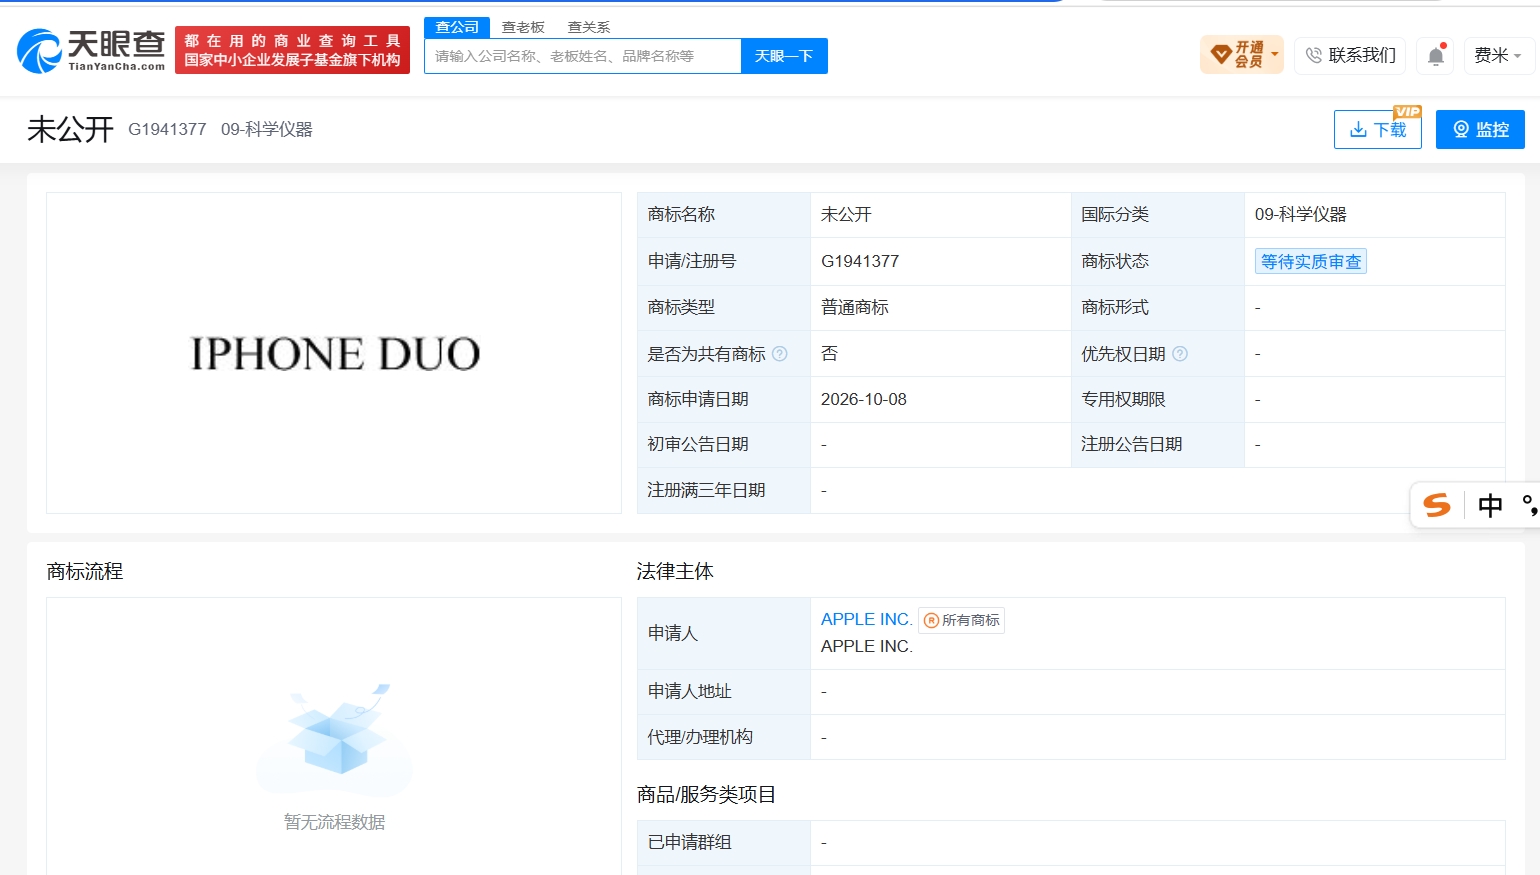Click the 监控 monitor button
This screenshot has height=875, width=1540.
click(x=1480, y=129)
